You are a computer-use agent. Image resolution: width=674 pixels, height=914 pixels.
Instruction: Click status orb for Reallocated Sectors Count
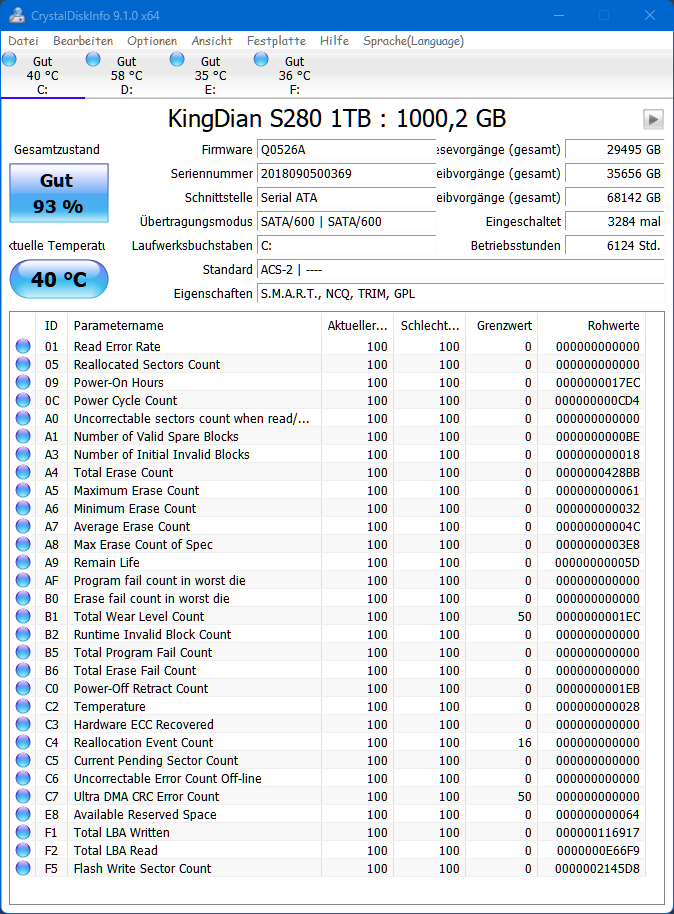(x=23, y=364)
